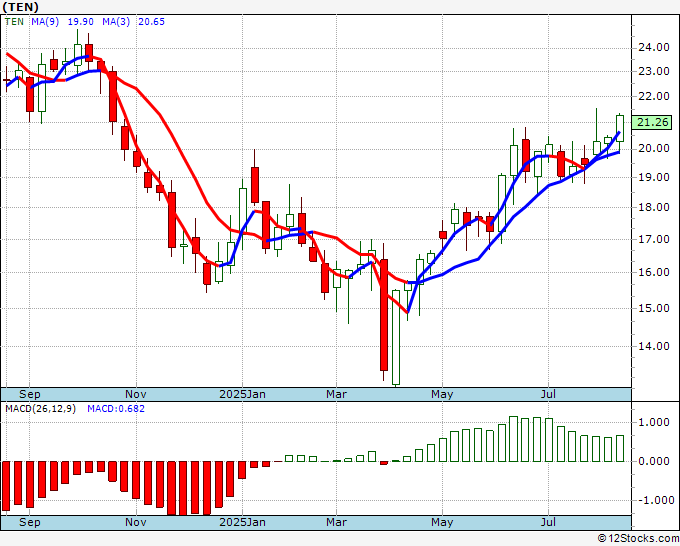This screenshot has width=680, height=546.
Task: Click Sep on the MACD panel time axis
Action: coord(30,522)
